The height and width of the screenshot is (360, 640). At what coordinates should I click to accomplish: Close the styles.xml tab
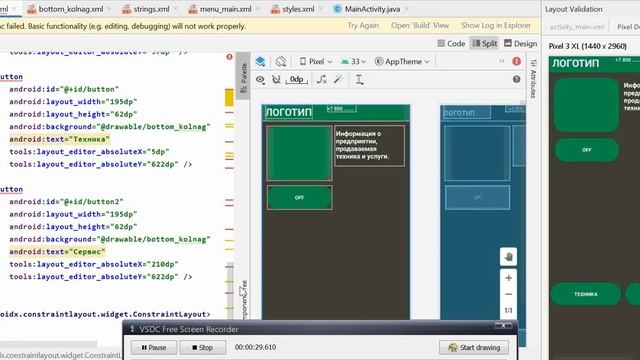pos(321,9)
